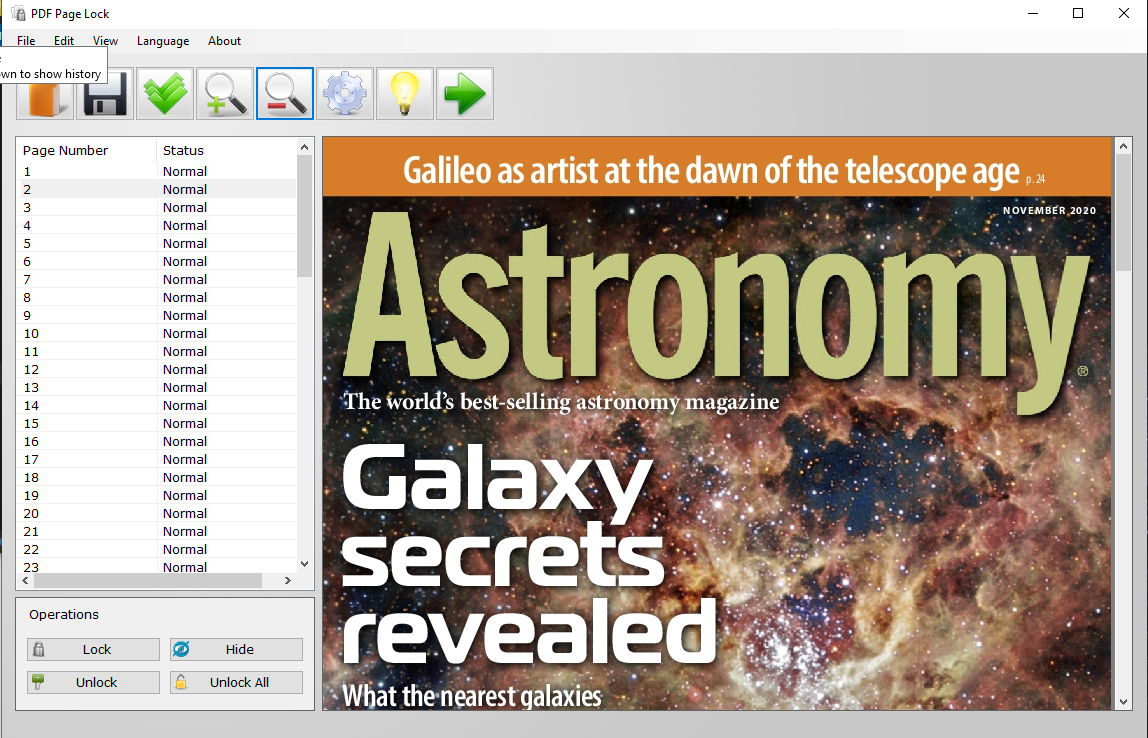Select page 12 in the page list
Screen dimensions: 1148x738
(157, 370)
